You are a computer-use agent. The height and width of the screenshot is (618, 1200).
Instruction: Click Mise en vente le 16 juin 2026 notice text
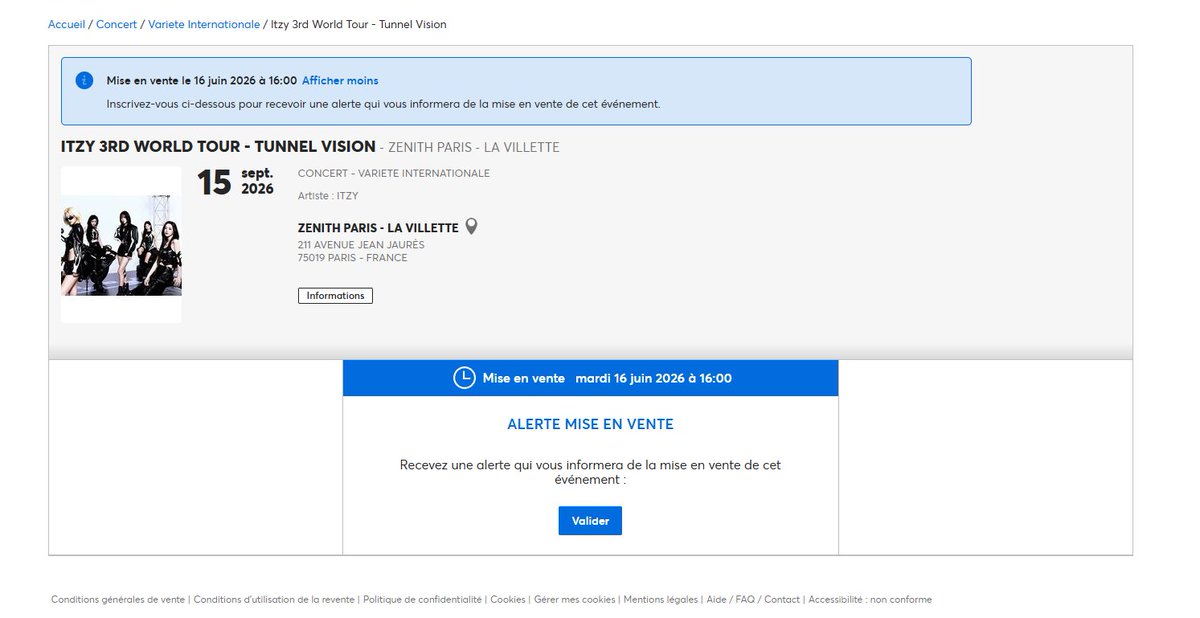202,80
